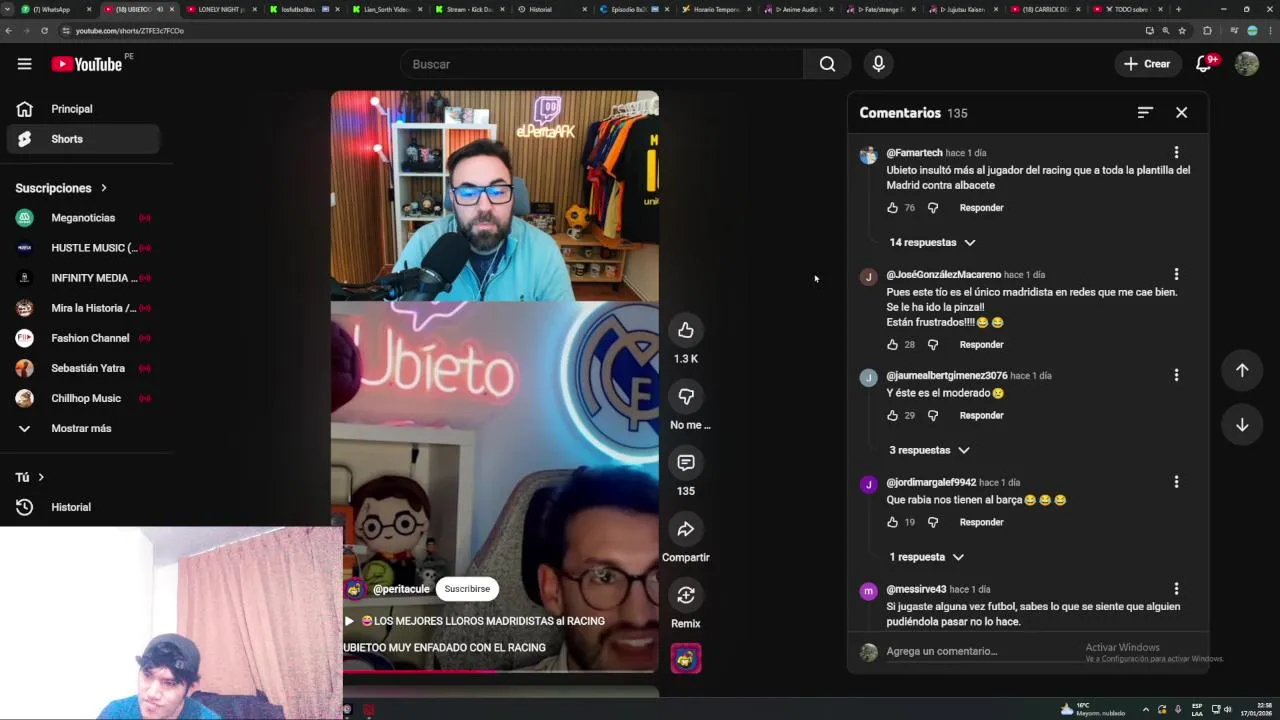Open Historial in the sidebar

(x=83, y=507)
